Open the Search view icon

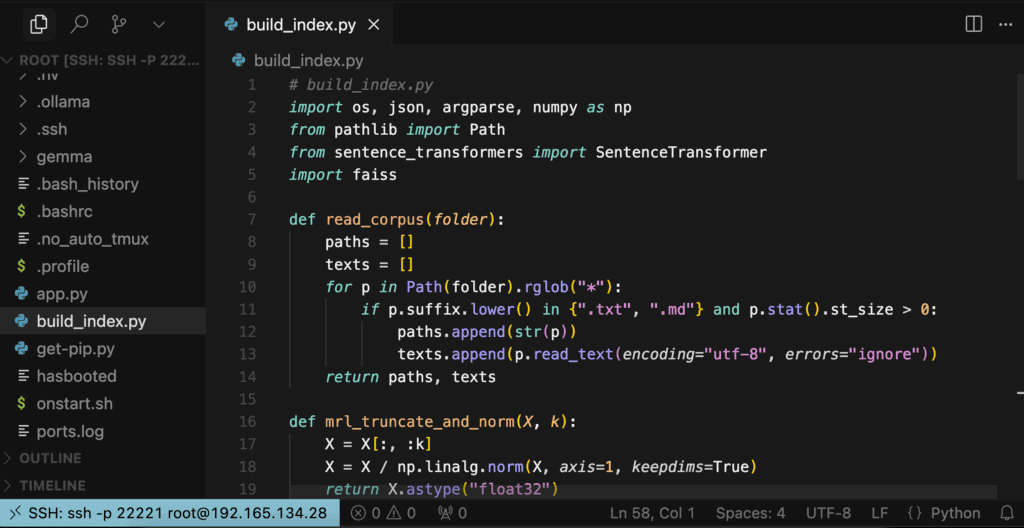79,25
